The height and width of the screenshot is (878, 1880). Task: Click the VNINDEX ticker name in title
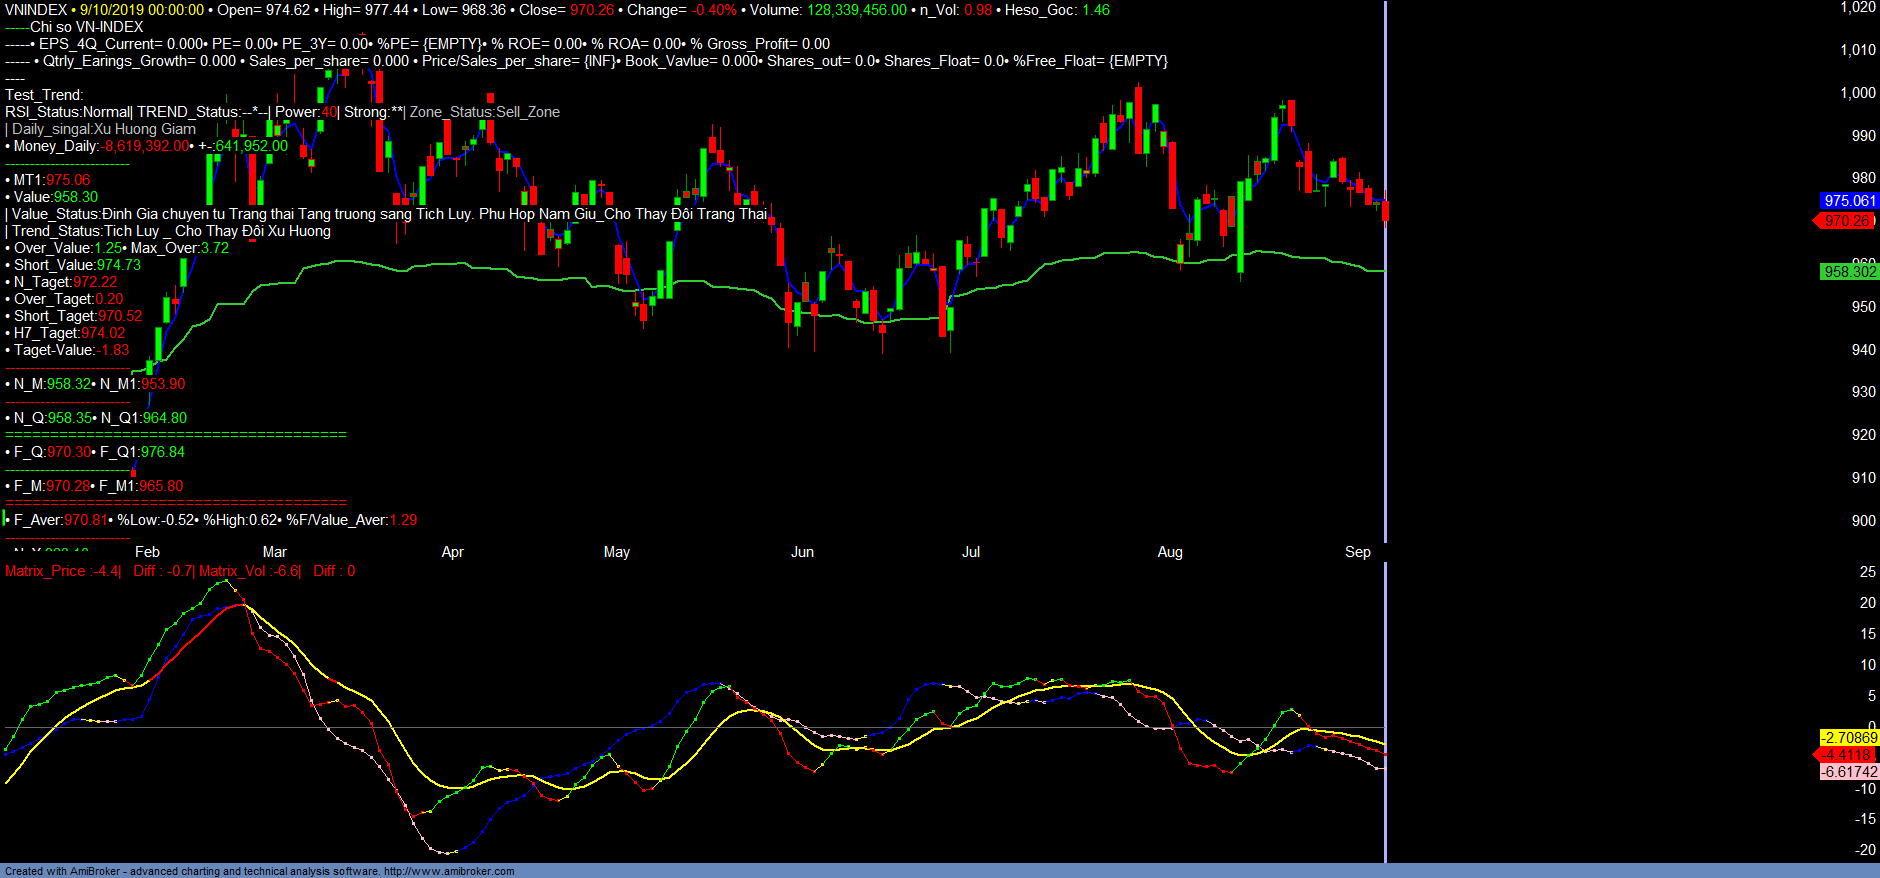point(35,10)
